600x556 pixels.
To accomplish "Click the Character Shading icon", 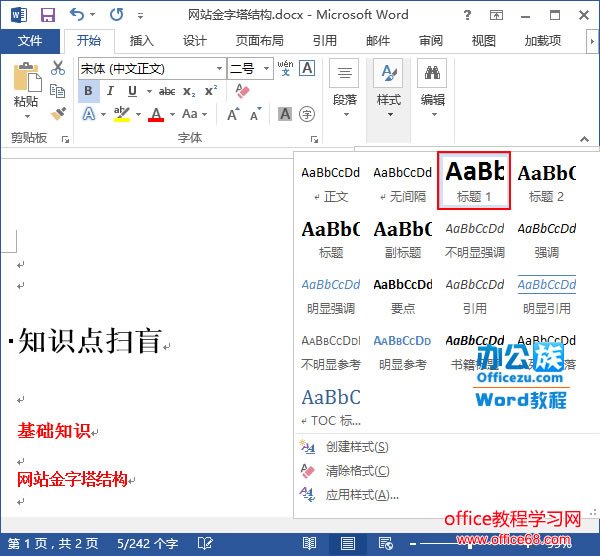I will 285,114.
